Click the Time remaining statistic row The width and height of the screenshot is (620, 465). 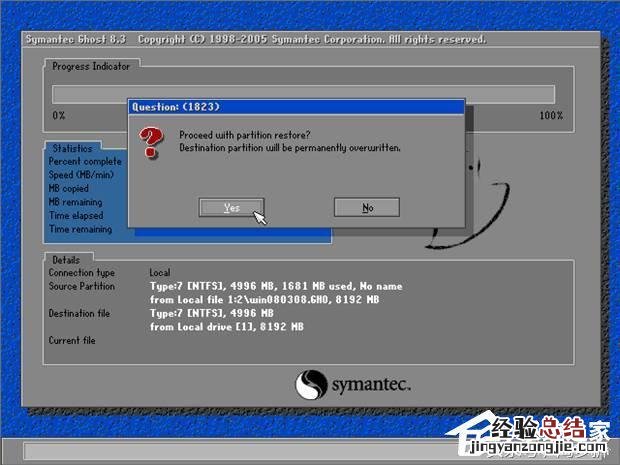82,229
